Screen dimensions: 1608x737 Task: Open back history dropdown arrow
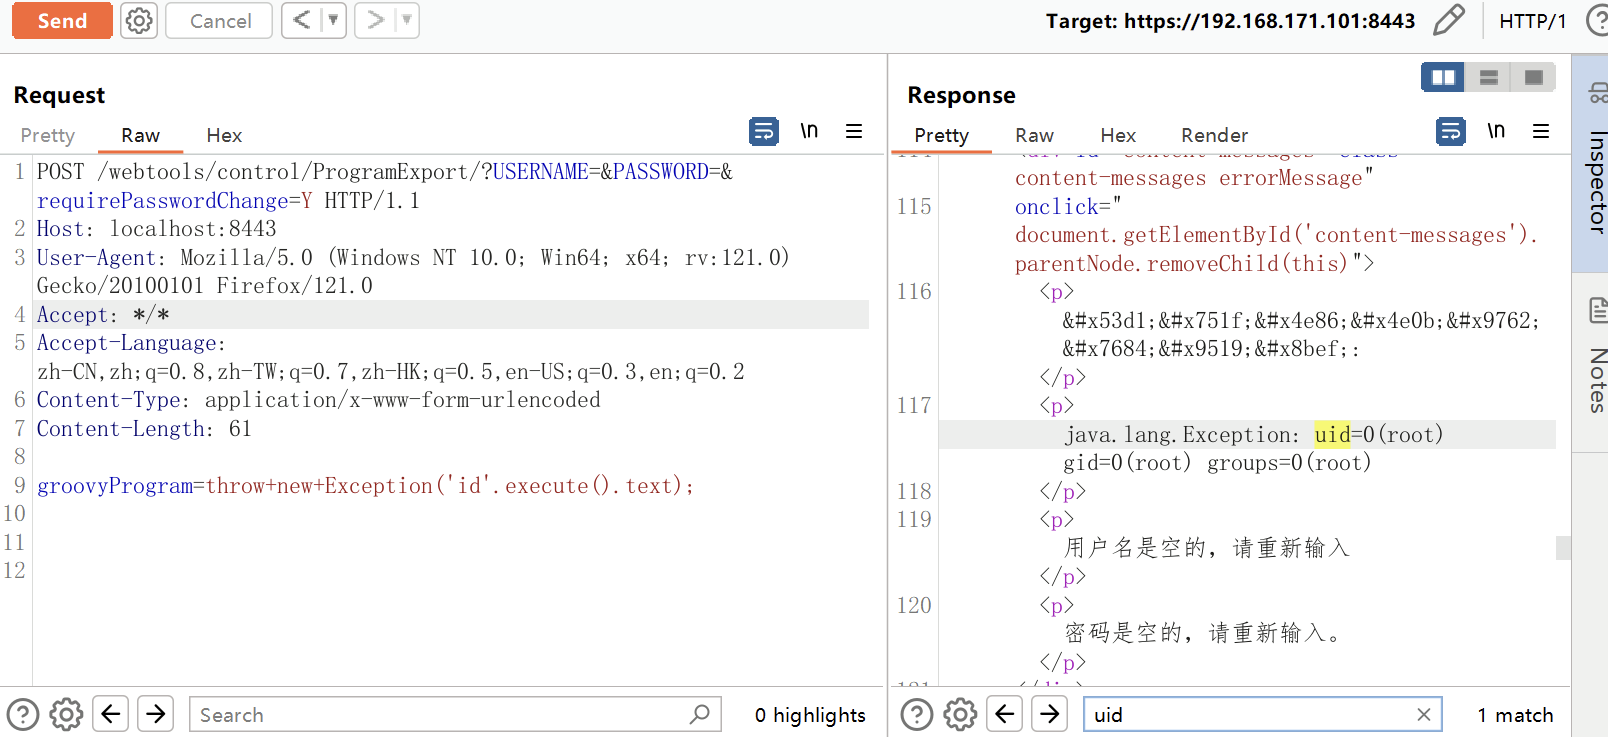[x=333, y=20]
